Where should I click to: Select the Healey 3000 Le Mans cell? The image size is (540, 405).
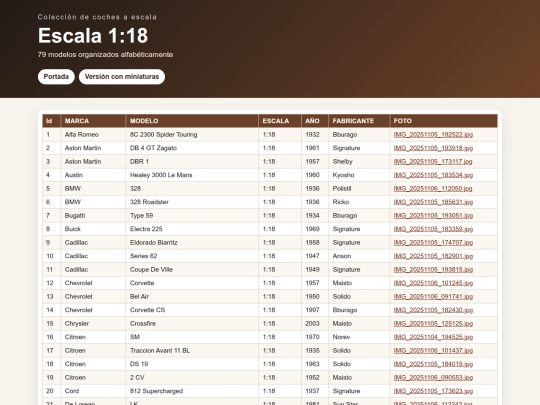[192, 175]
